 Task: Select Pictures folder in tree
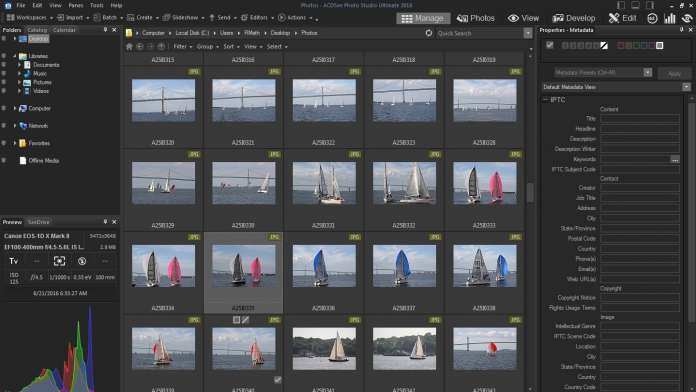42,82
